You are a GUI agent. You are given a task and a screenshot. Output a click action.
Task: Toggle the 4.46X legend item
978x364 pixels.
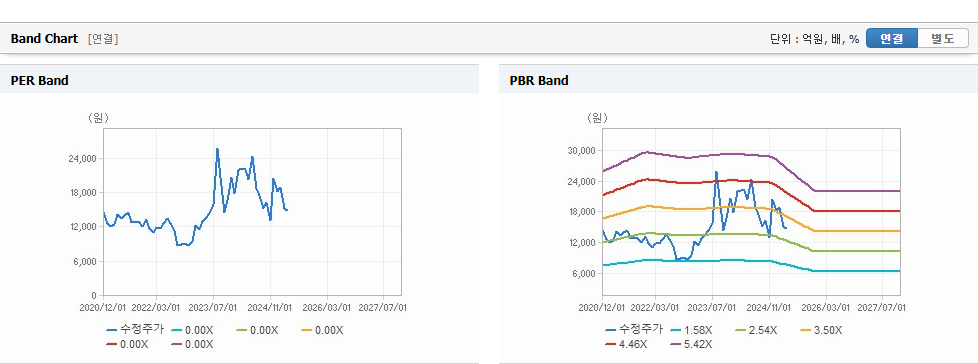626,344
